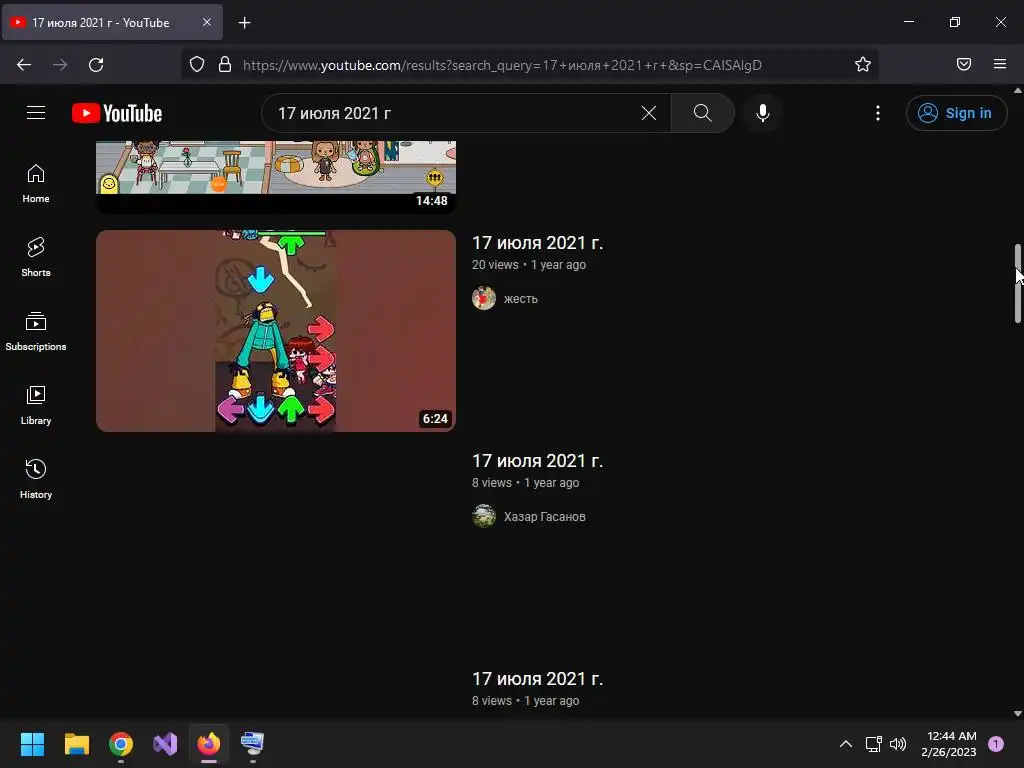Open the channel 'жесть'
The image size is (1024, 768).
pos(520,298)
